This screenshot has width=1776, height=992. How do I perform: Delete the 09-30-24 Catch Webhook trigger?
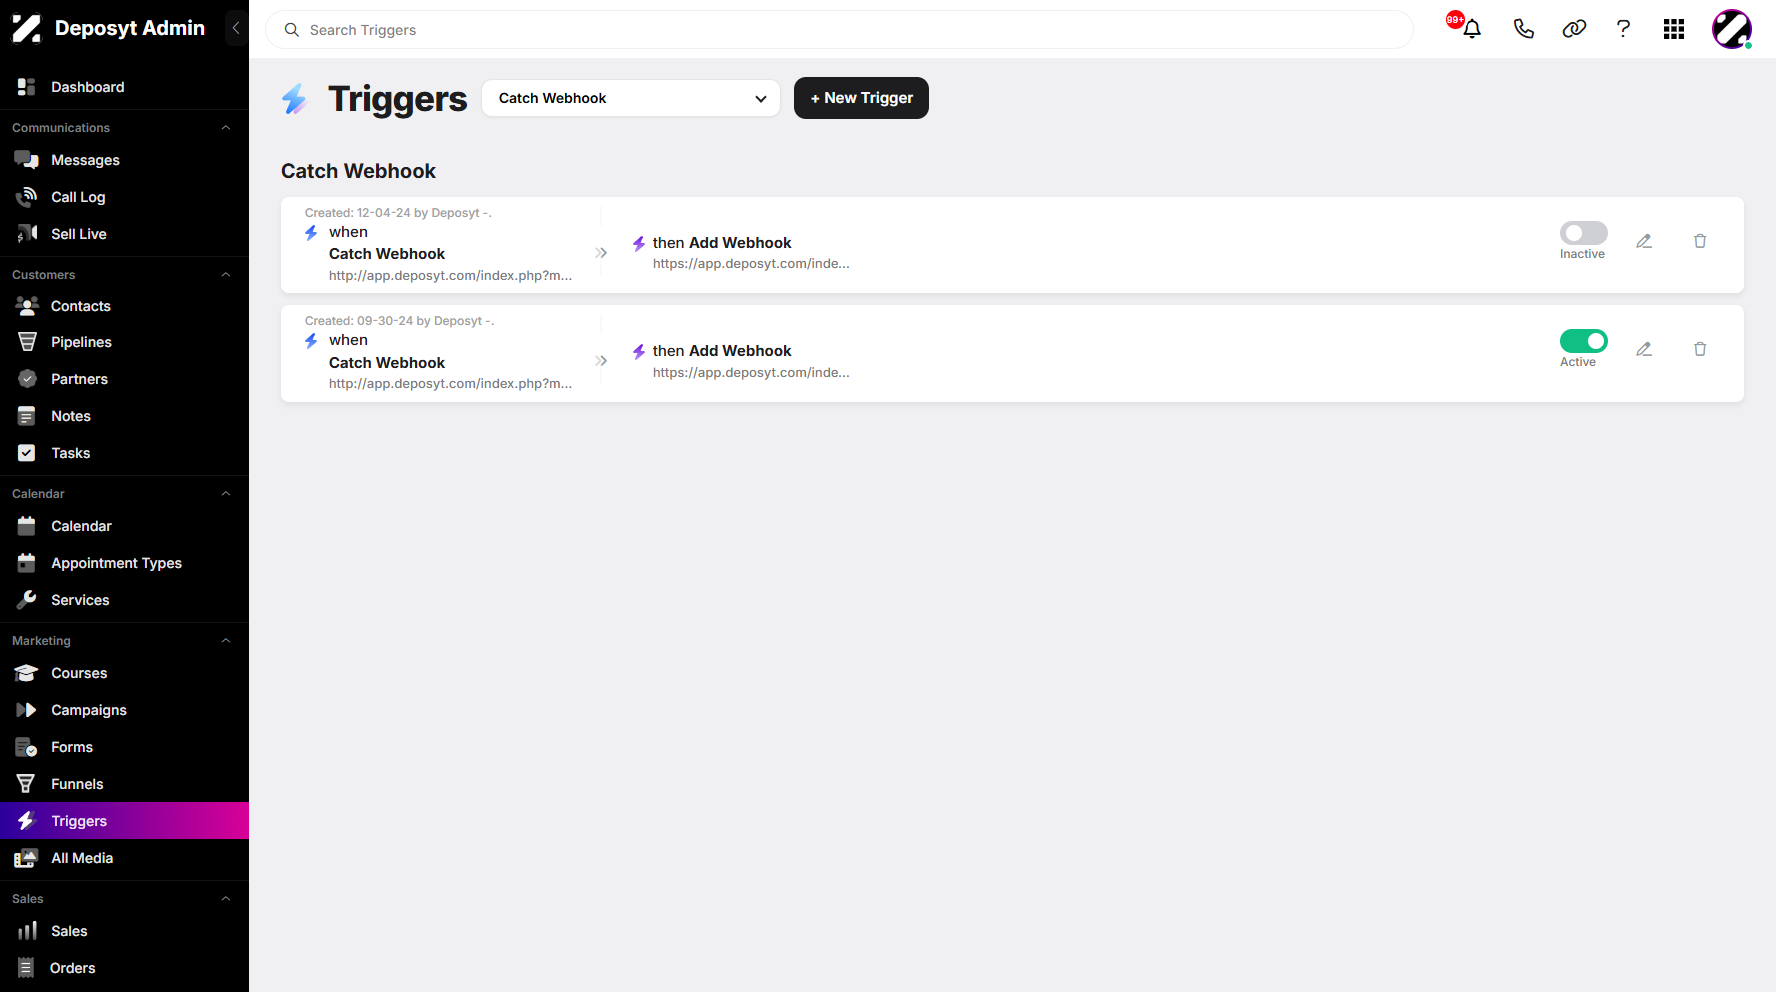[1700, 349]
